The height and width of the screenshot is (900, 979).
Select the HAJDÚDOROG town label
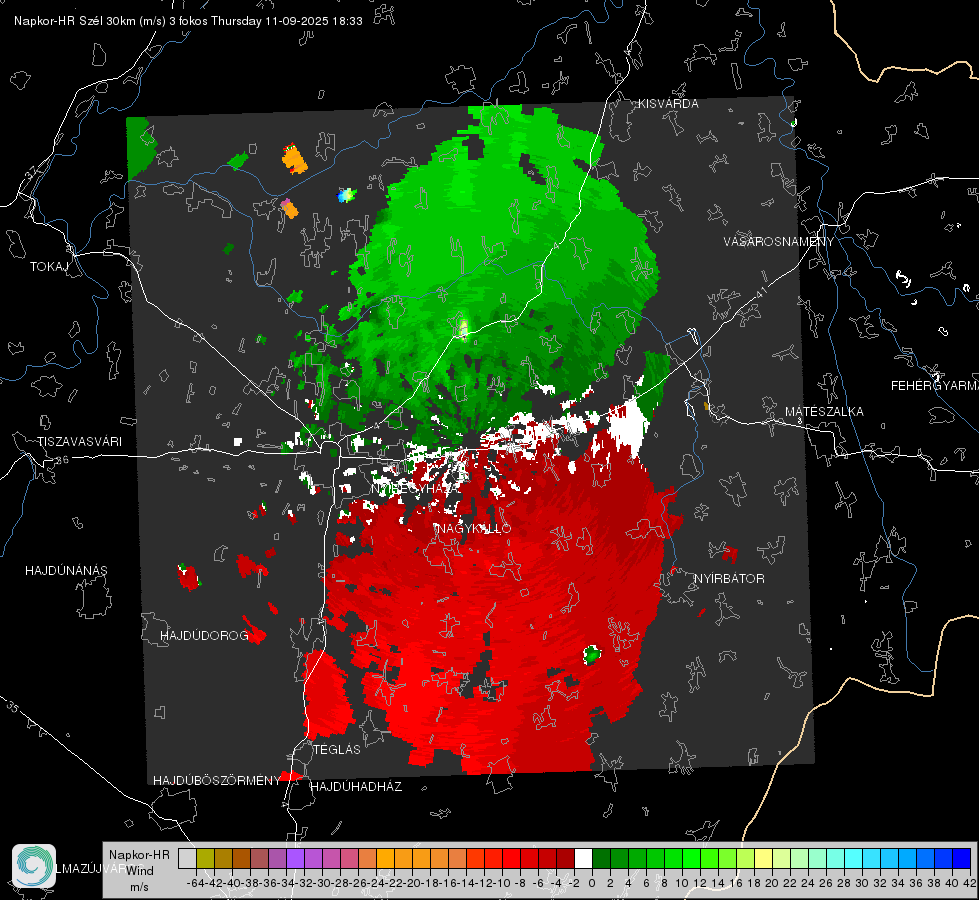click(204, 636)
